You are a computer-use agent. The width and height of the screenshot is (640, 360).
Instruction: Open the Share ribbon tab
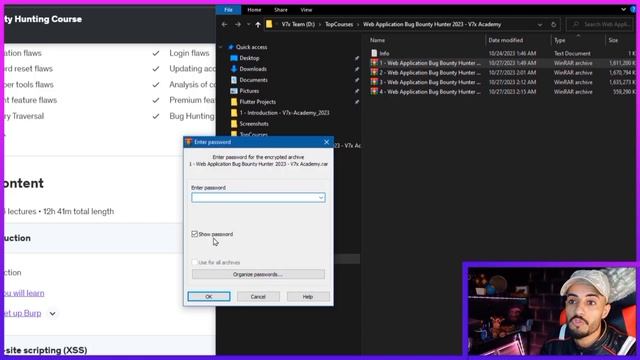click(281, 10)
